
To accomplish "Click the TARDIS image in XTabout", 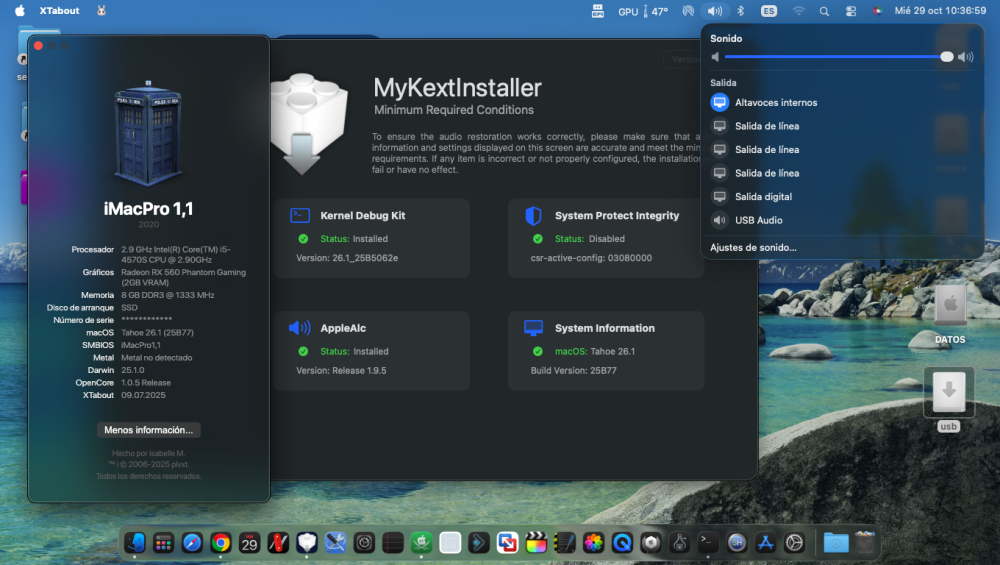I will [x=148, y=133].
